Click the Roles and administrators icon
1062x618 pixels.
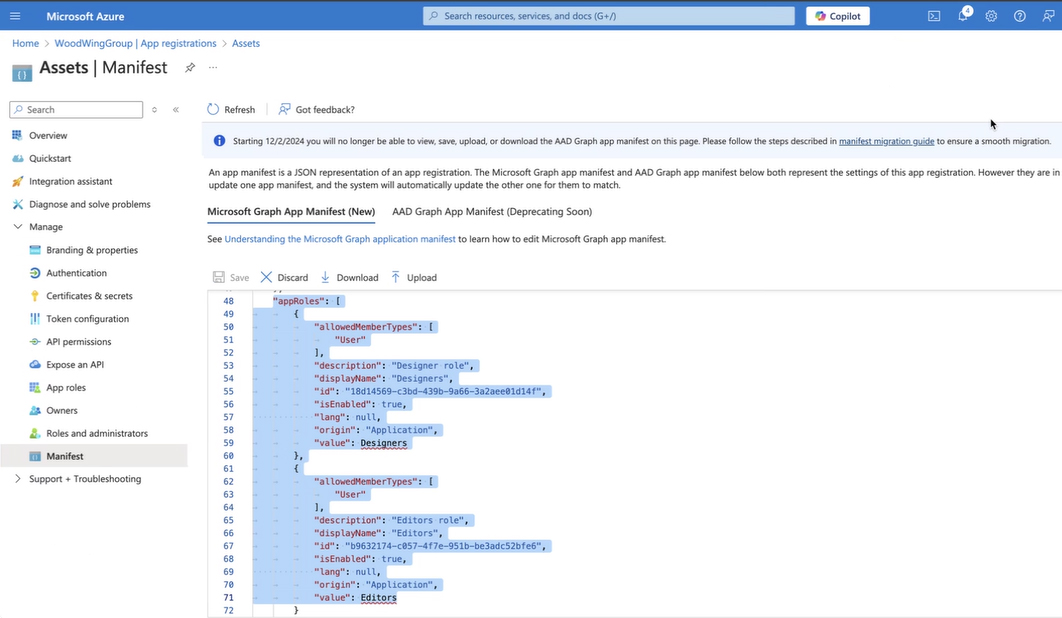point(35,433)
